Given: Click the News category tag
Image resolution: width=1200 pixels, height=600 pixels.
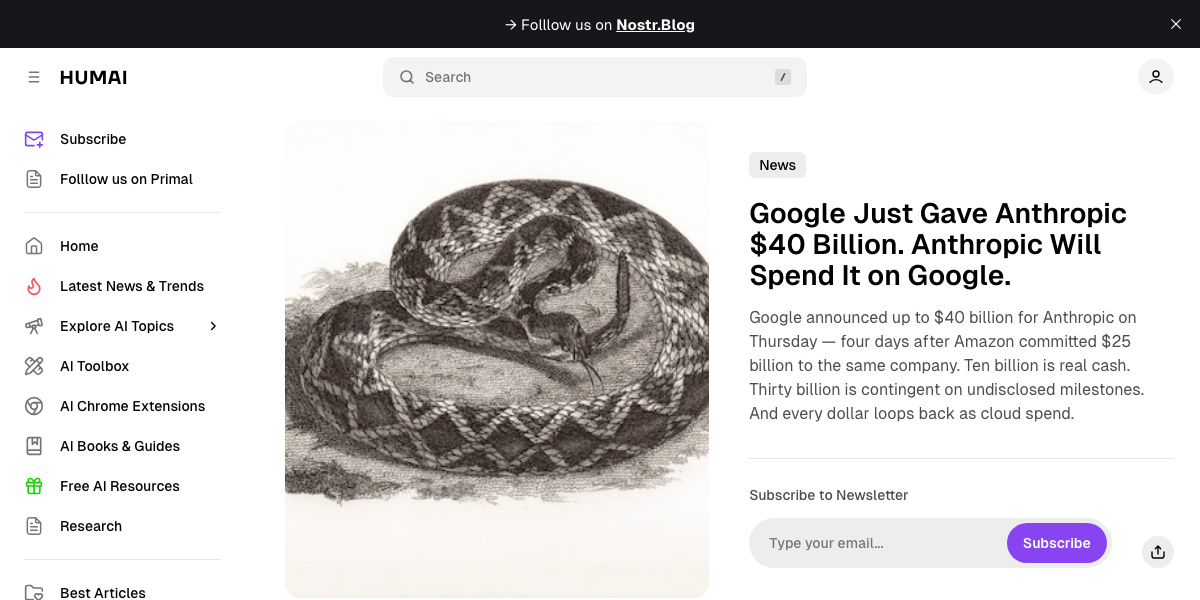Looking at the screenshot, I should [x=777, y=165].
